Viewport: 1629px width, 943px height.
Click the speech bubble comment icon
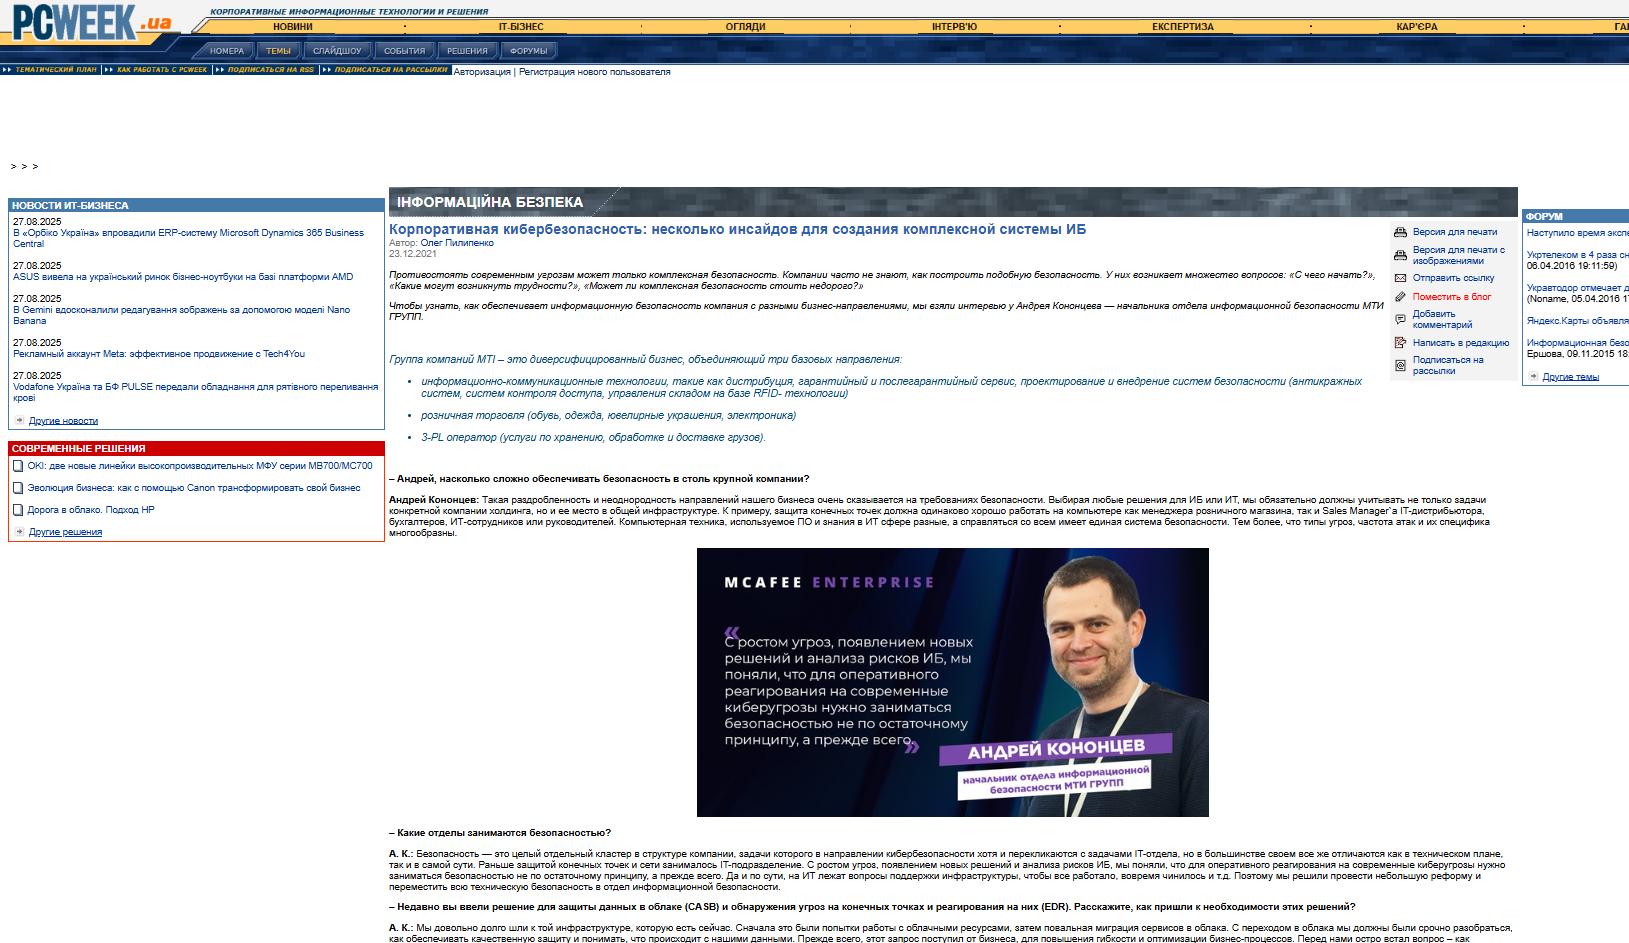click(x=1400, y=319)
